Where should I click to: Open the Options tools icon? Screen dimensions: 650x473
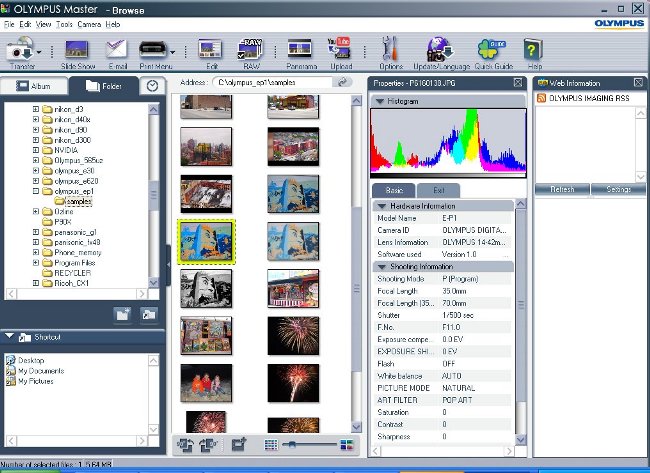(391, 49)
